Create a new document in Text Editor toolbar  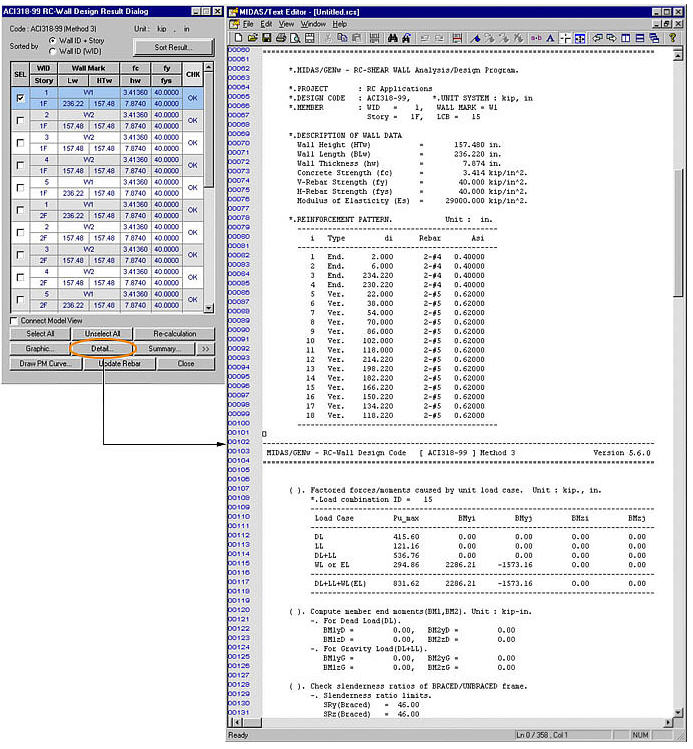(239, 38)
